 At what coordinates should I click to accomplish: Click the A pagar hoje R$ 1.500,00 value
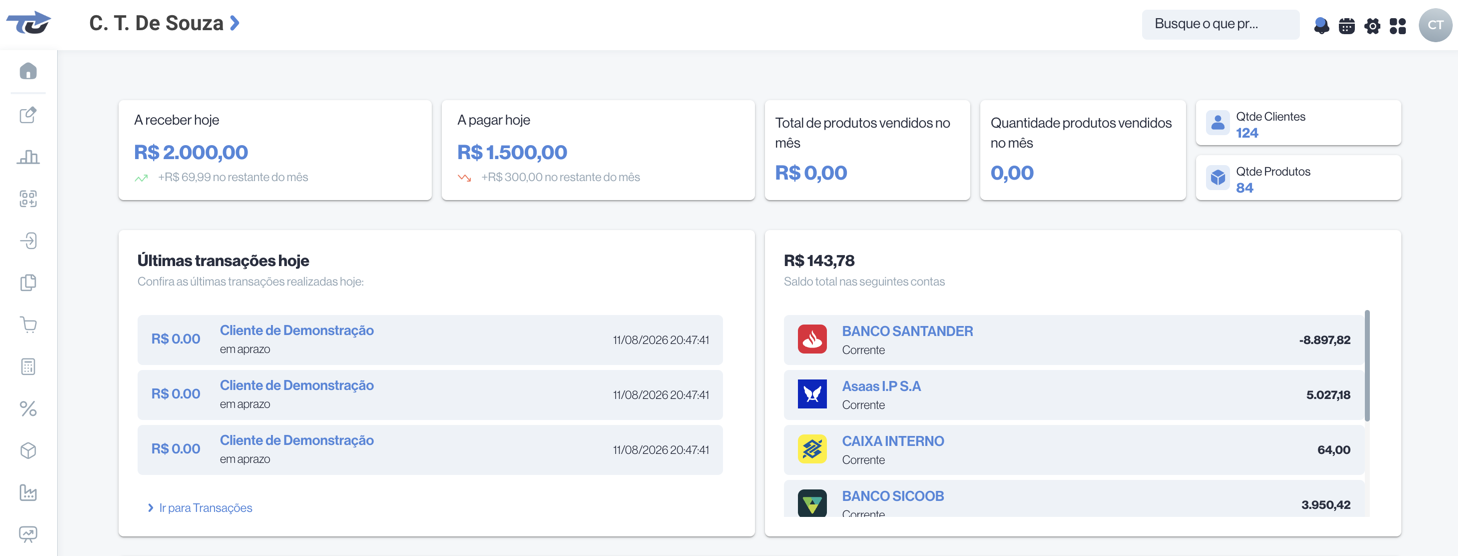[512, 152]
